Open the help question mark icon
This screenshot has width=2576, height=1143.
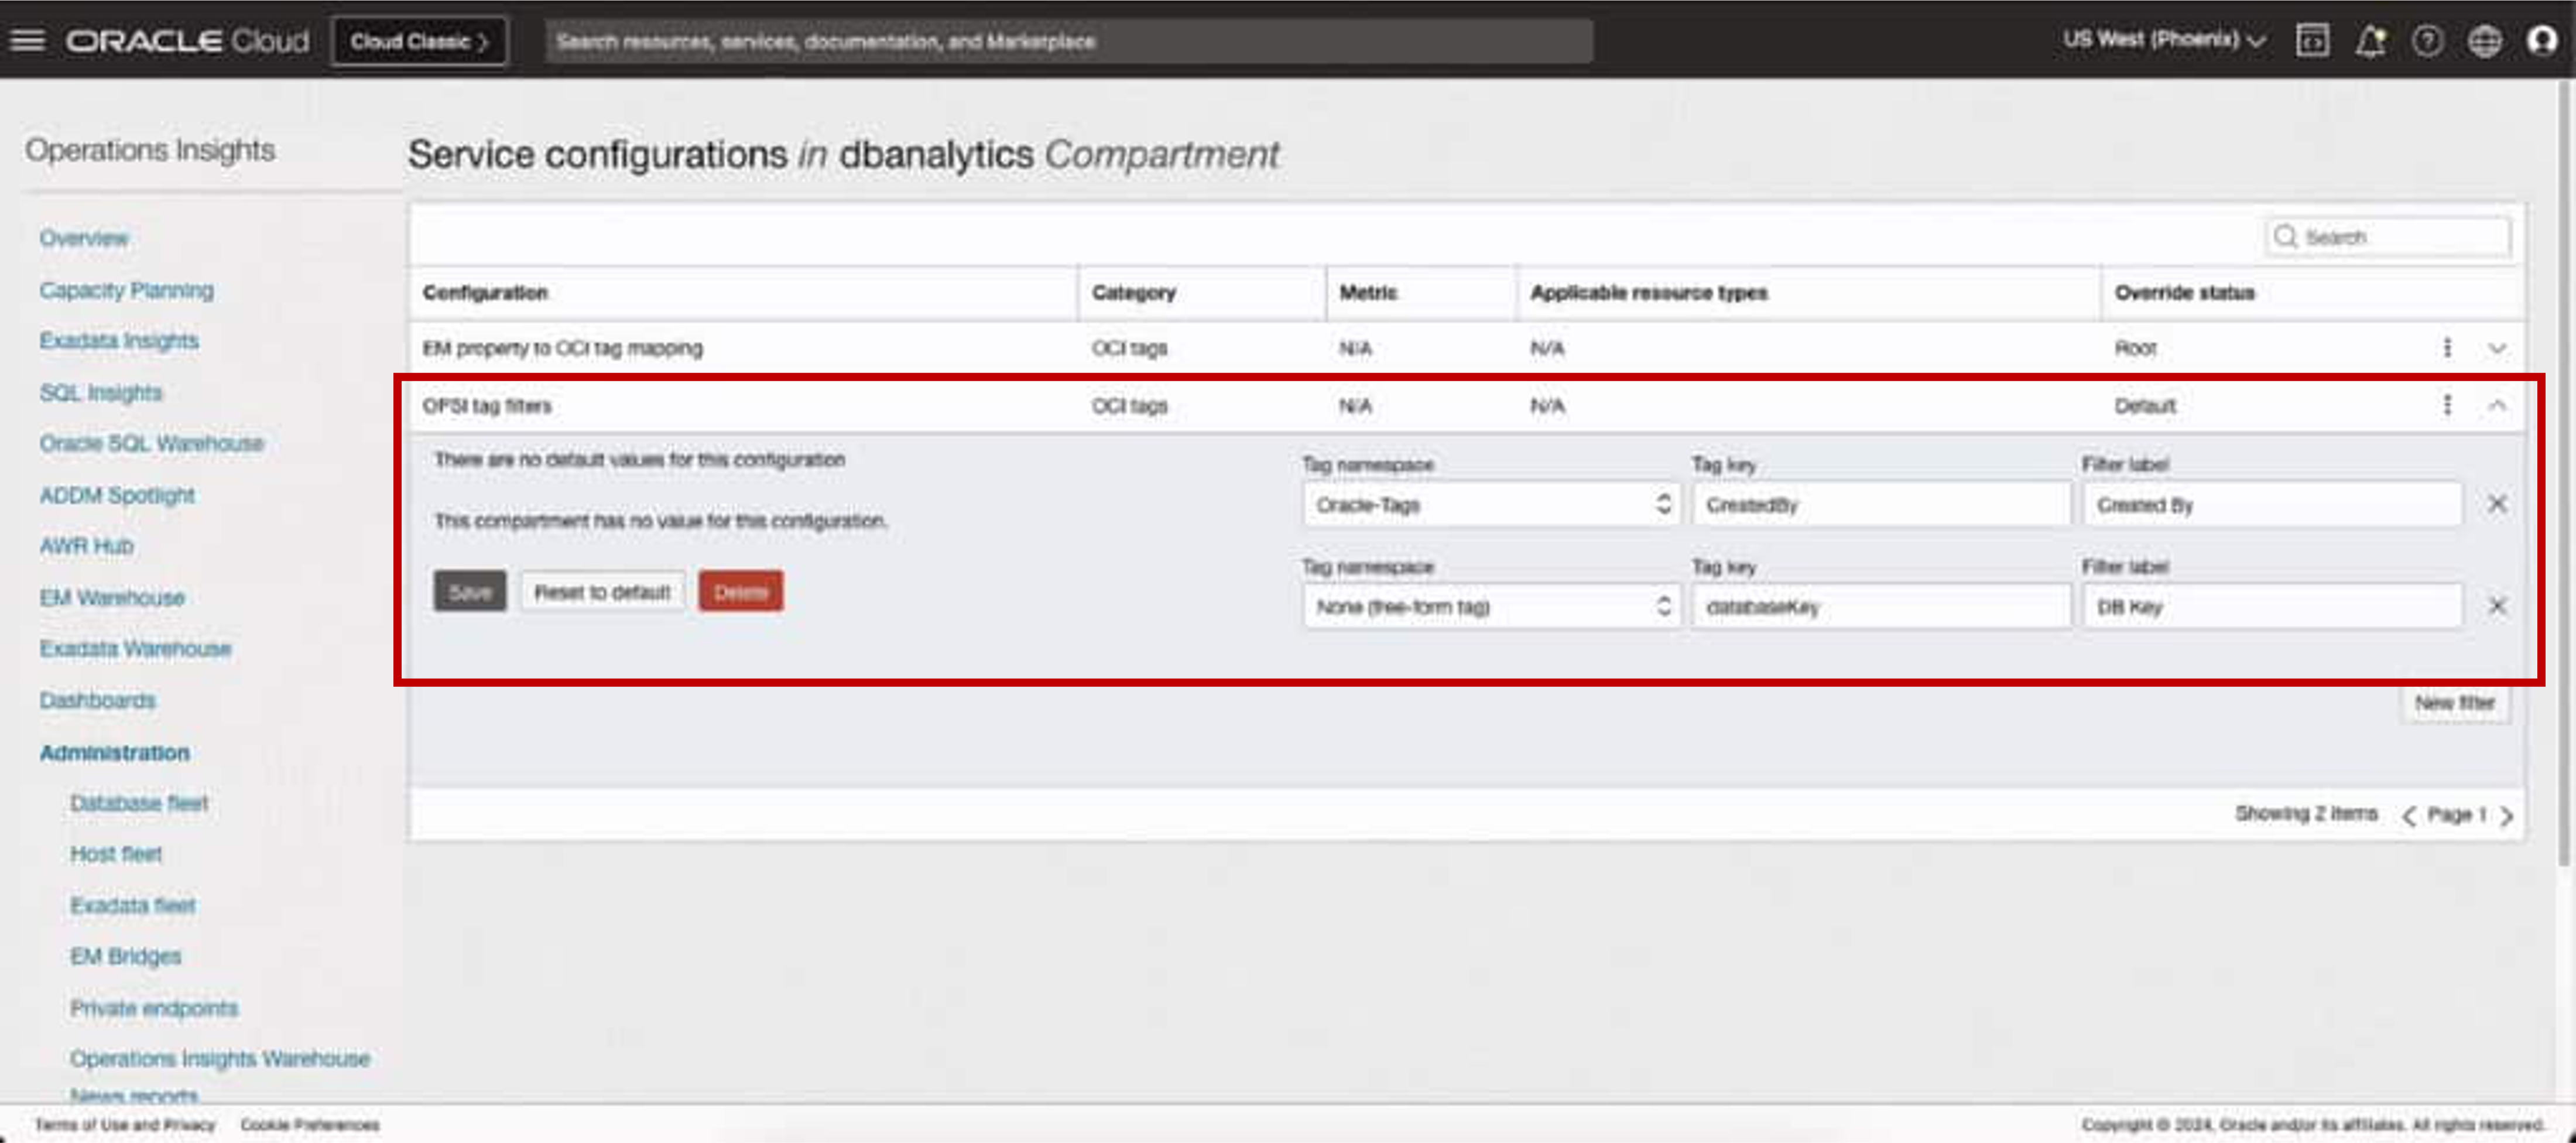tap(2427, 40)
